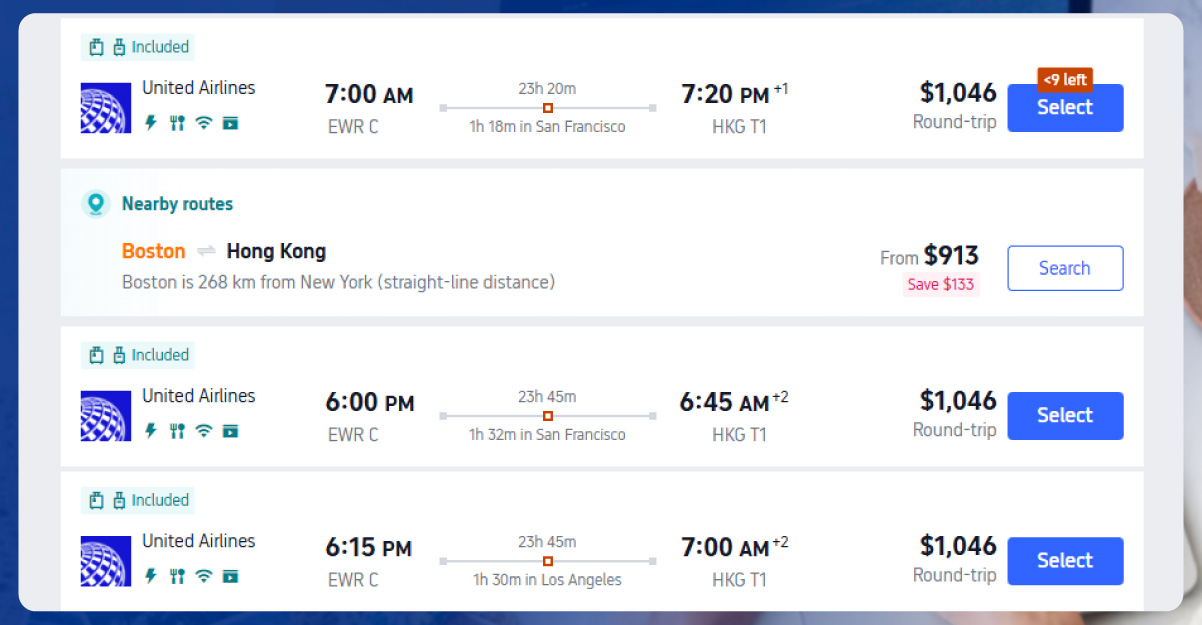The width and height of the screenshot is (1202, 625).
Task: Click the entertainment icon on the 7:00 AM departure flight
Action: tap(231, 123)
